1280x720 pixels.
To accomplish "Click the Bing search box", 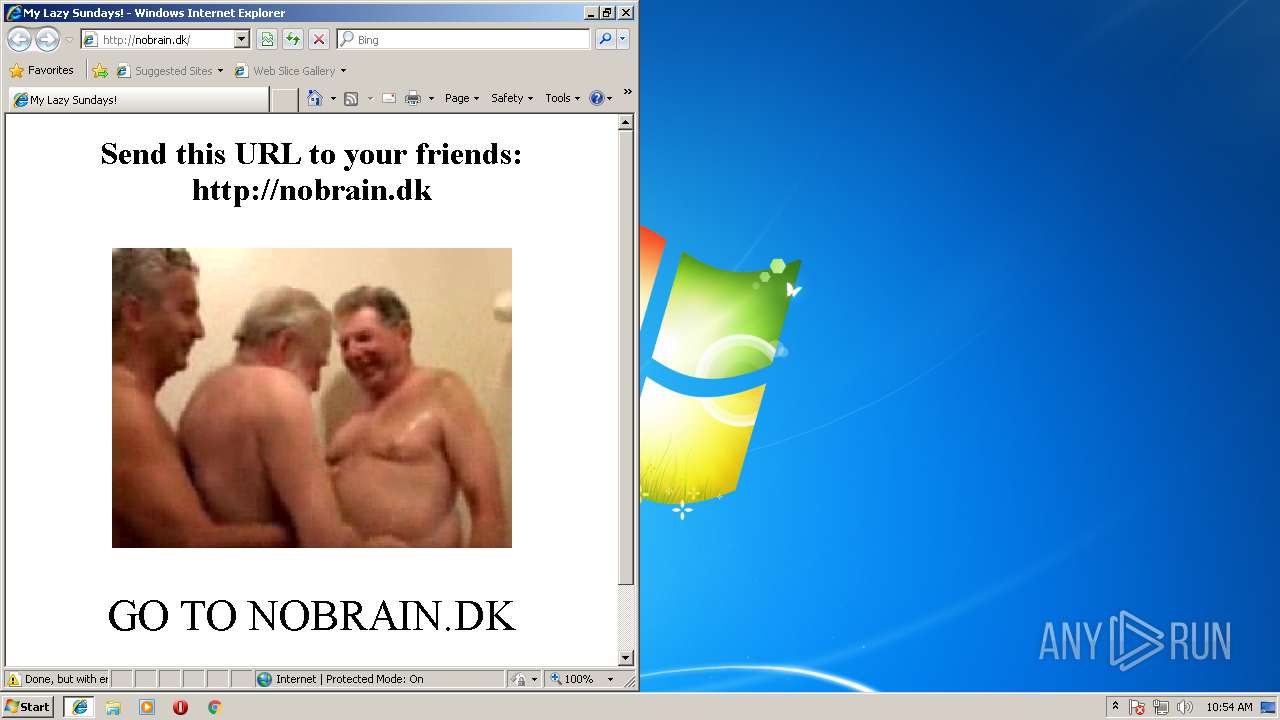I will [463, 40].
